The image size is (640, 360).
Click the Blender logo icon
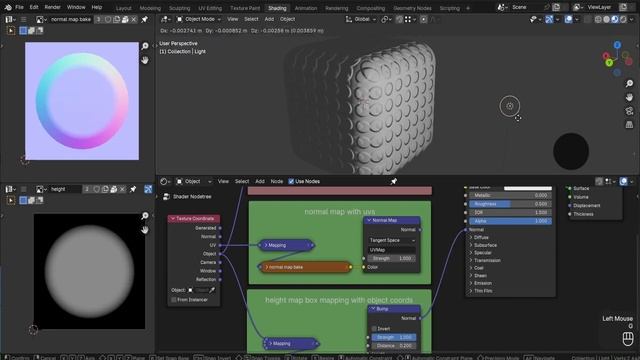[7, 7]
